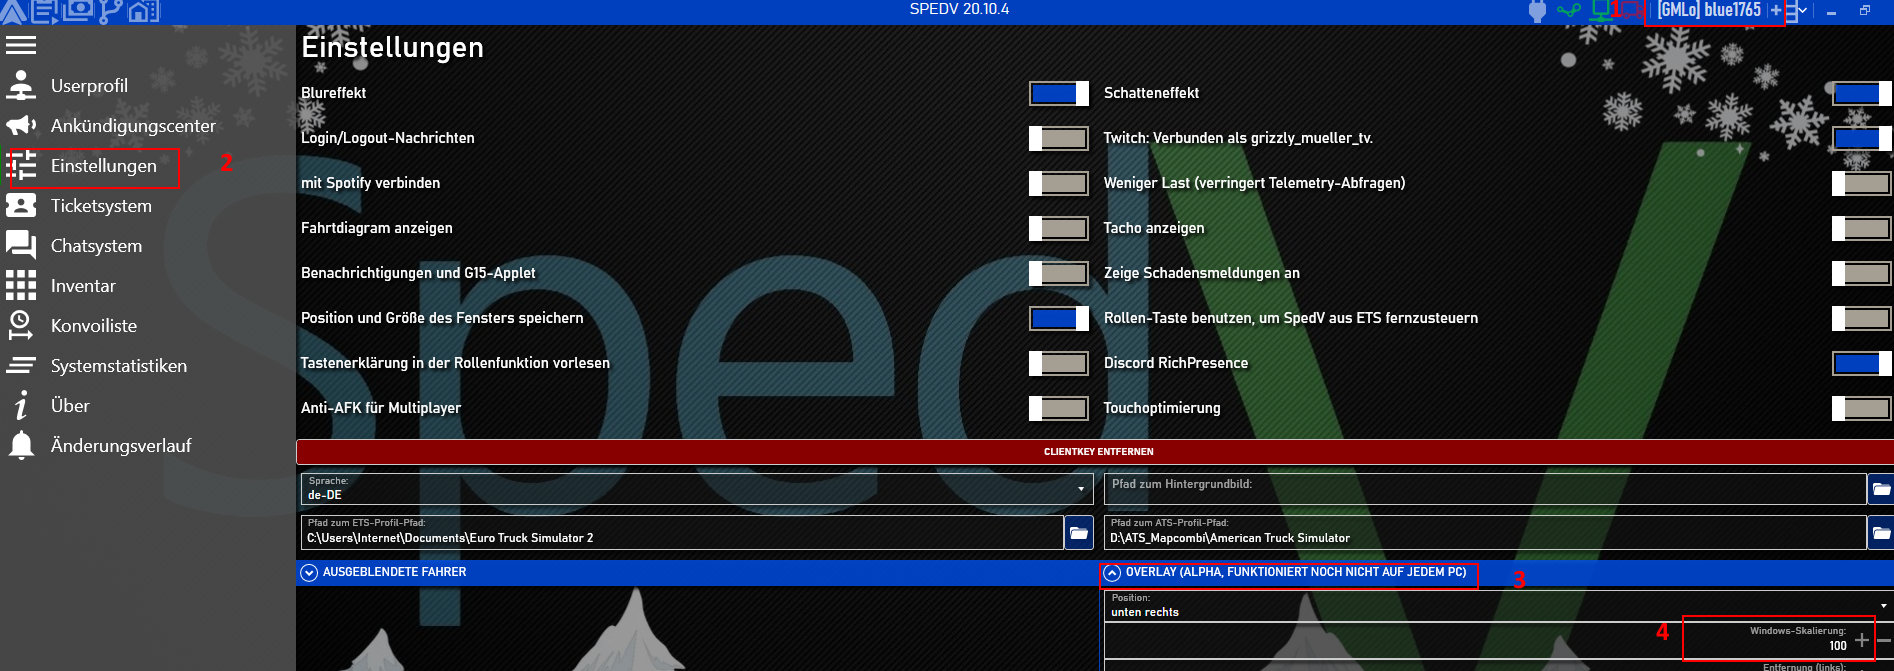Browse for ETS-Profil-Pfad folder icon
The width and height of the screenshot is (1894, 671).
tap(1078, 533)
